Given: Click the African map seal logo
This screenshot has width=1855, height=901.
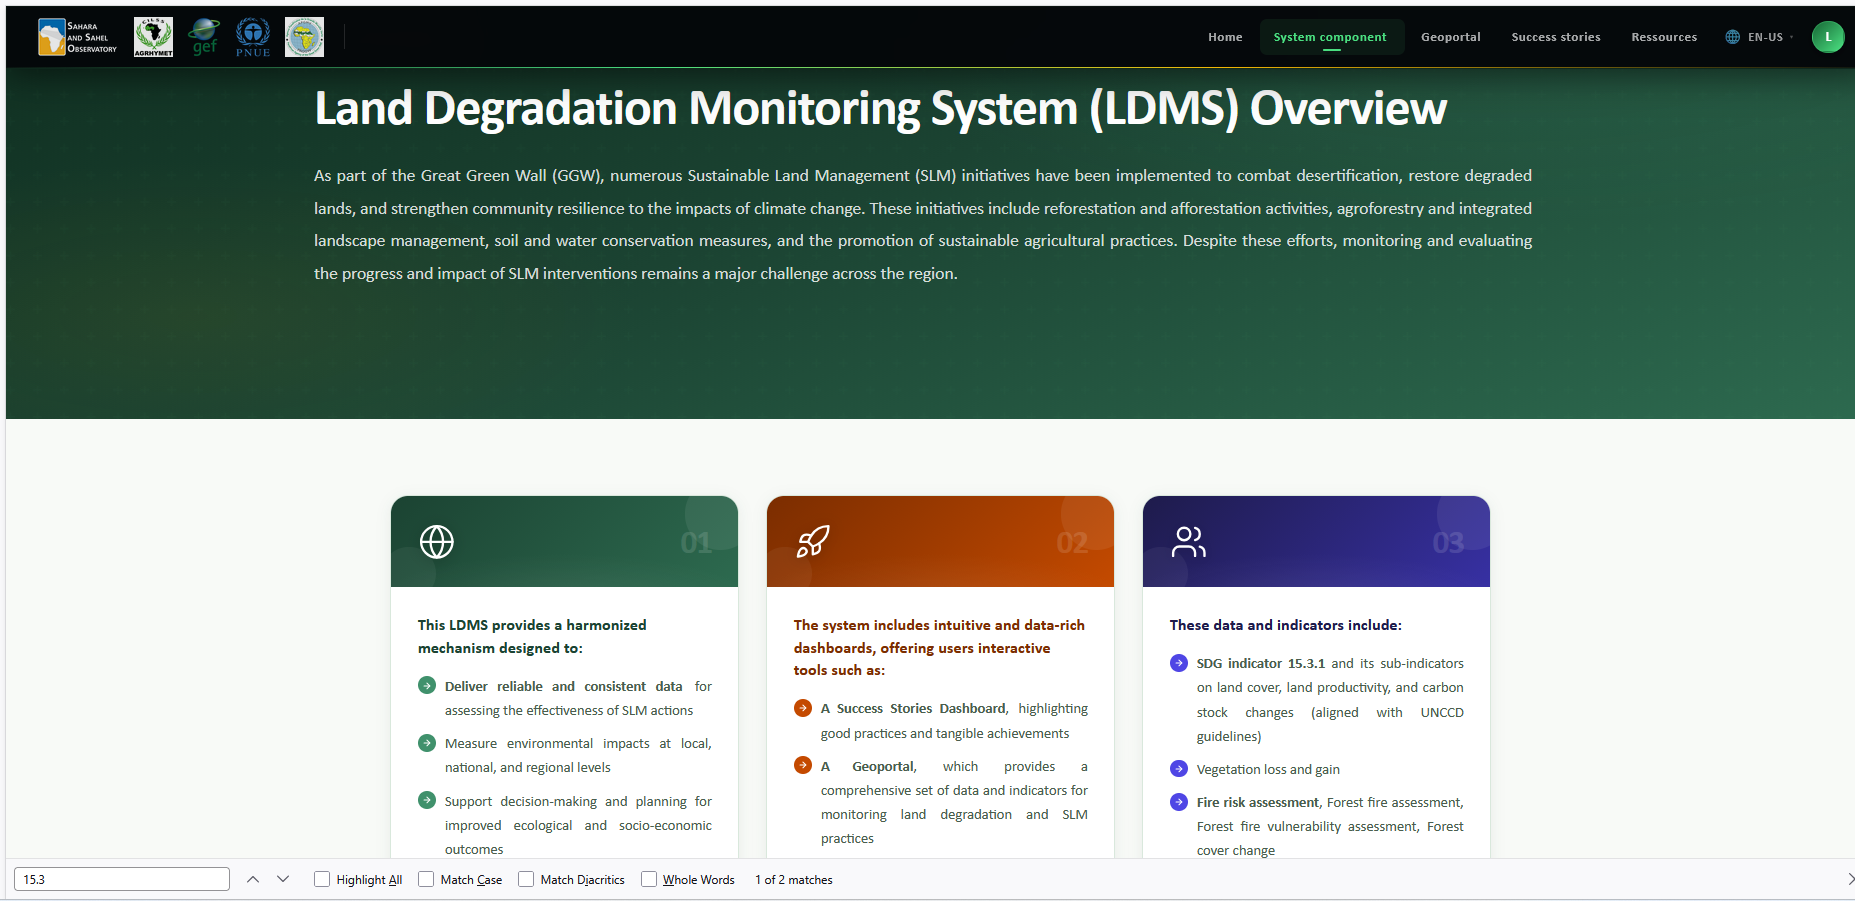Looking at the screenshot, I should (303, 36).
